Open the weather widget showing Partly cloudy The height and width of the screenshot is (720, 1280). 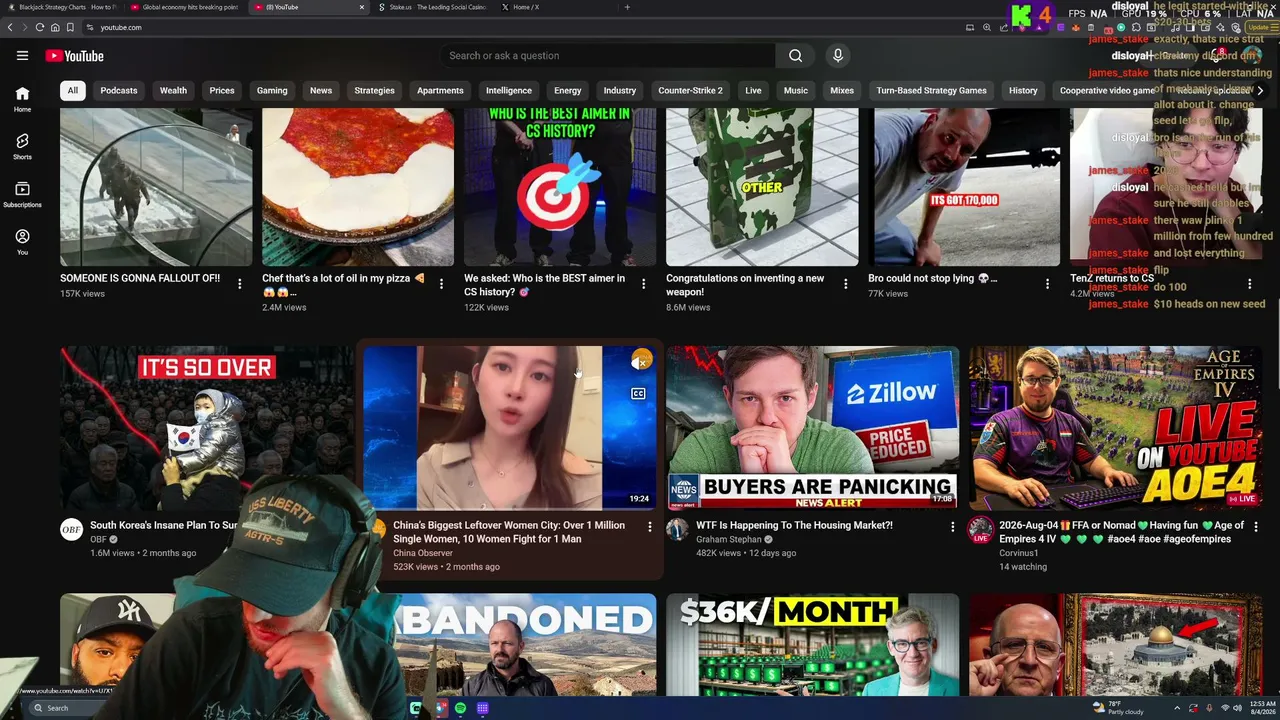point(1120,708)
